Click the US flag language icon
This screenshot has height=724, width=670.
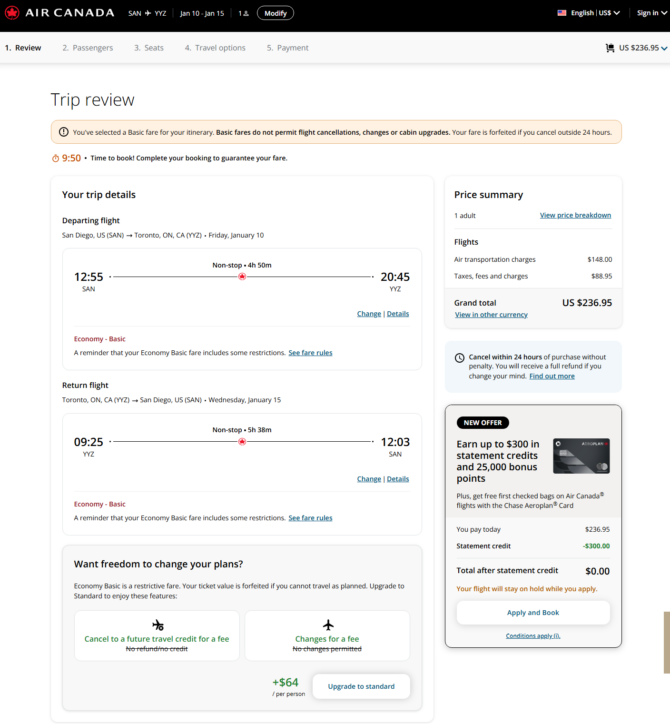pyautogui.click(x=561, y=13)
